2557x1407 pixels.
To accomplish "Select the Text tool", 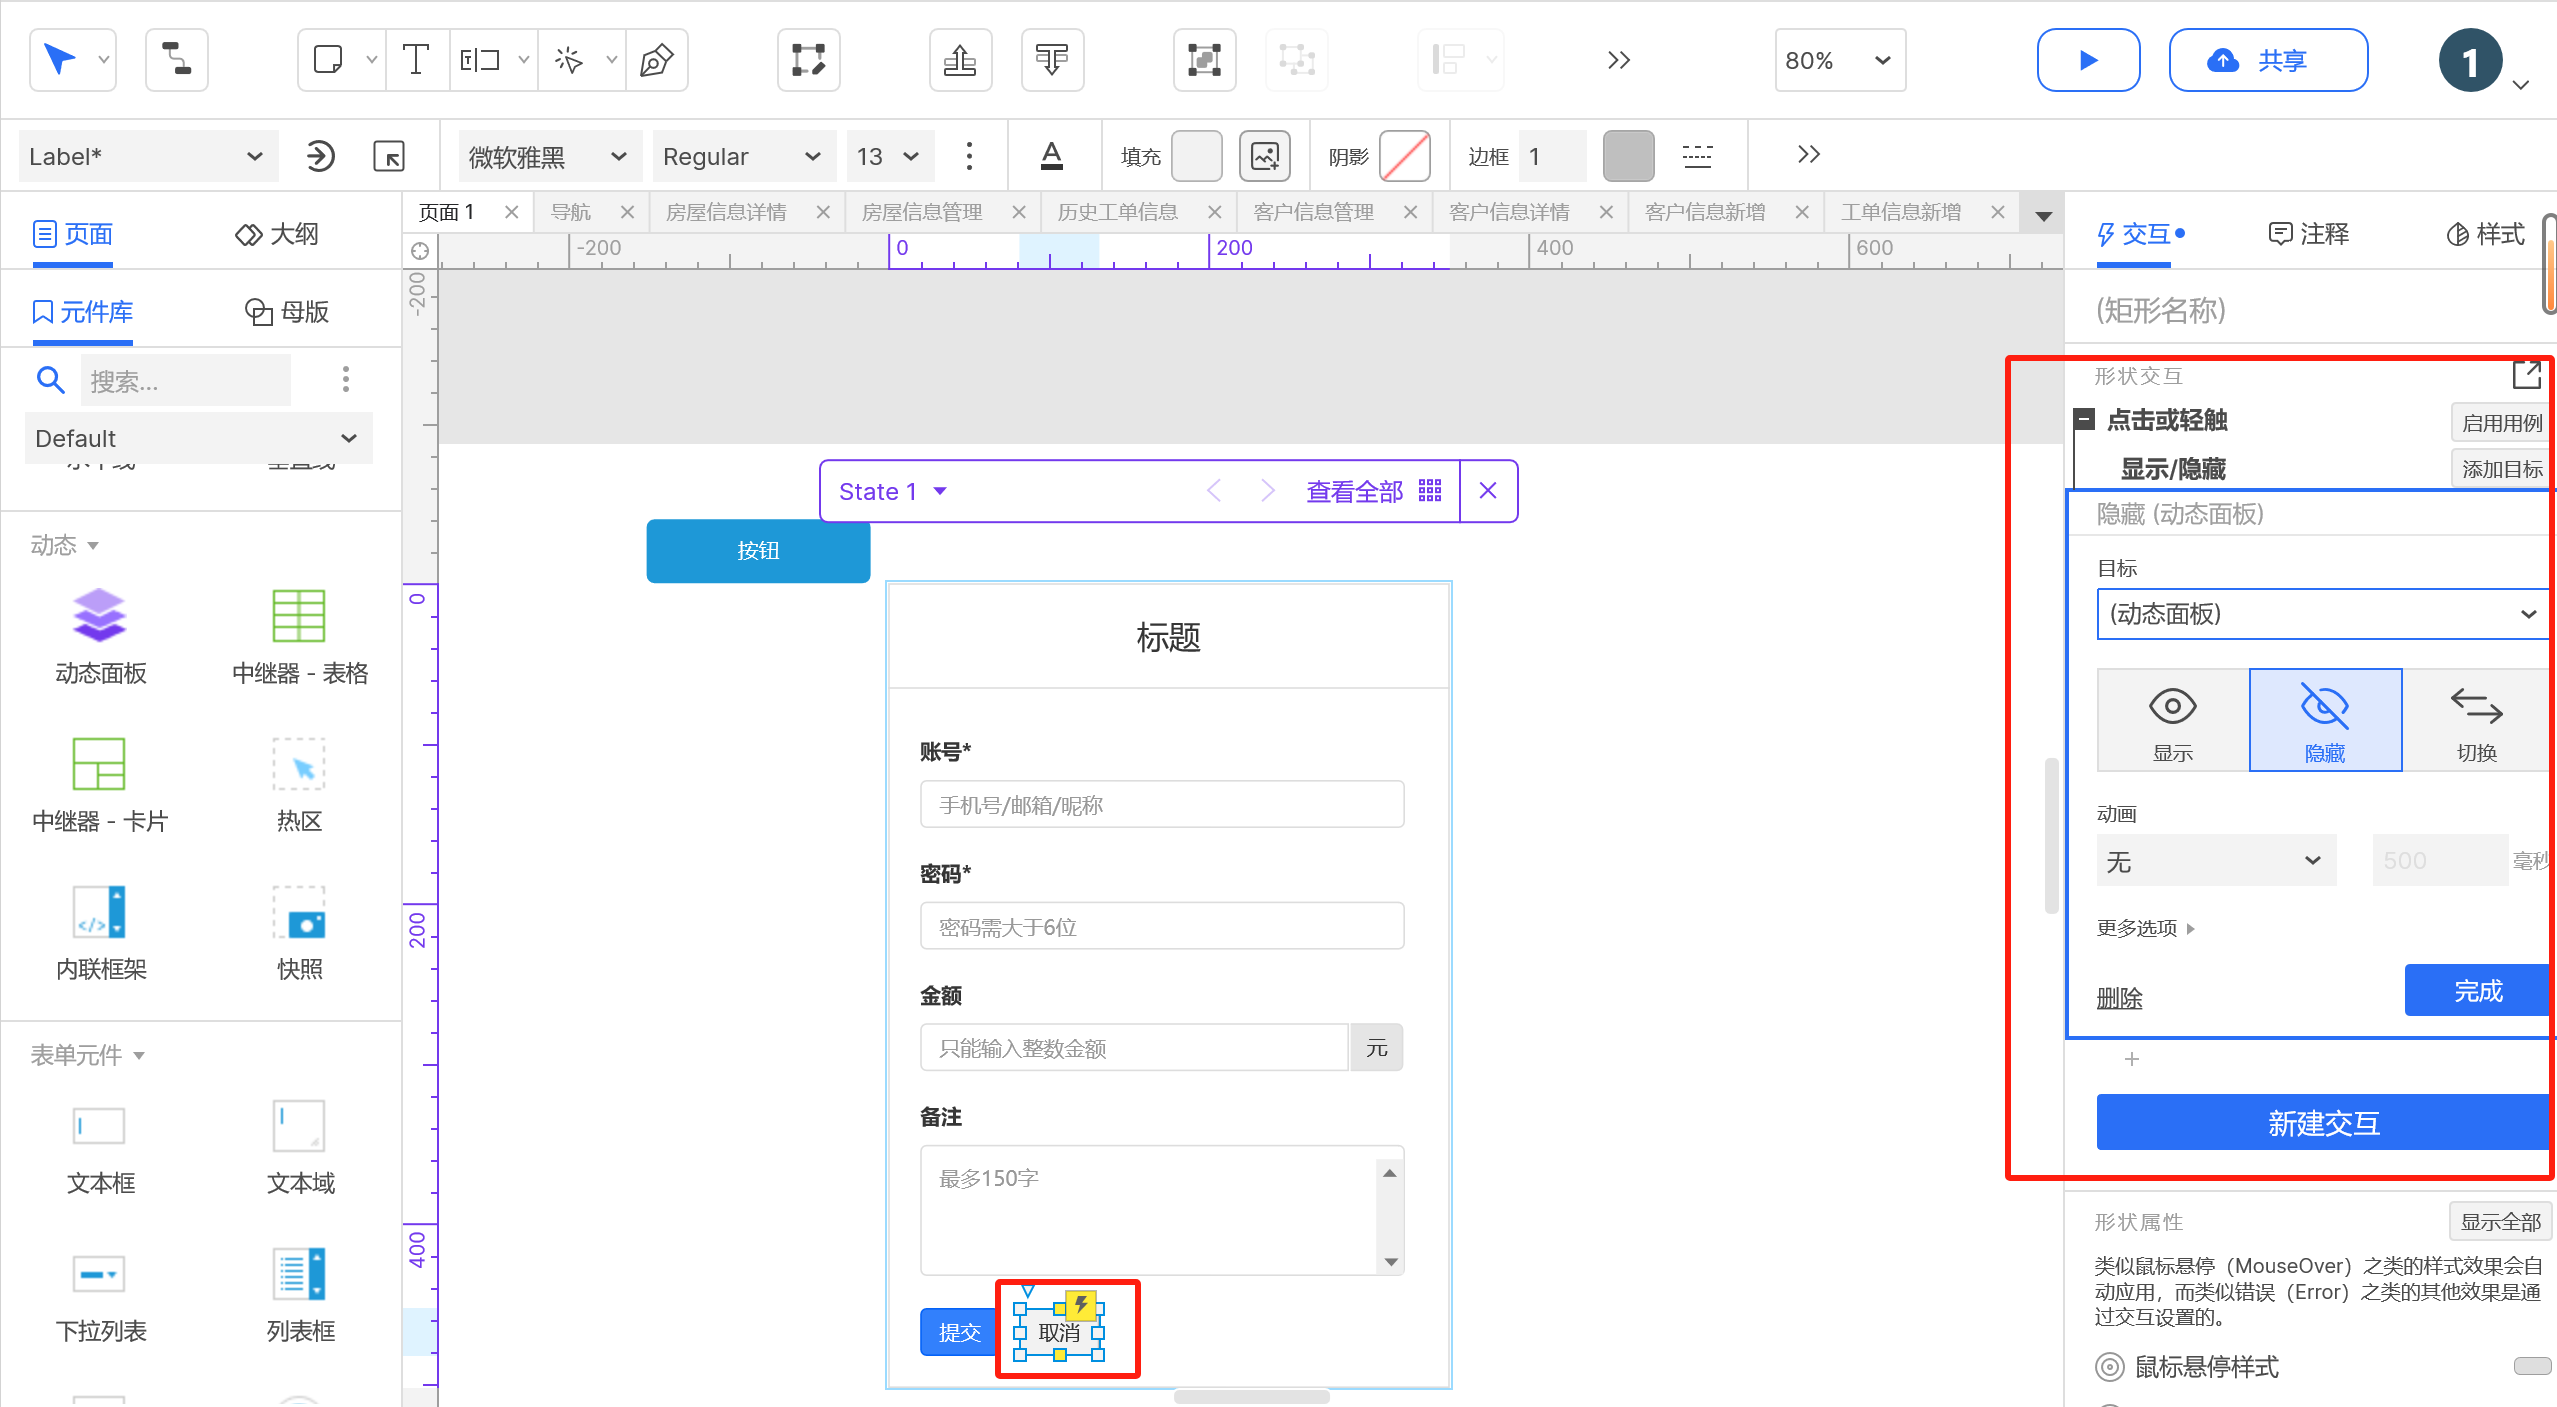I will click(x=415, y=61).
